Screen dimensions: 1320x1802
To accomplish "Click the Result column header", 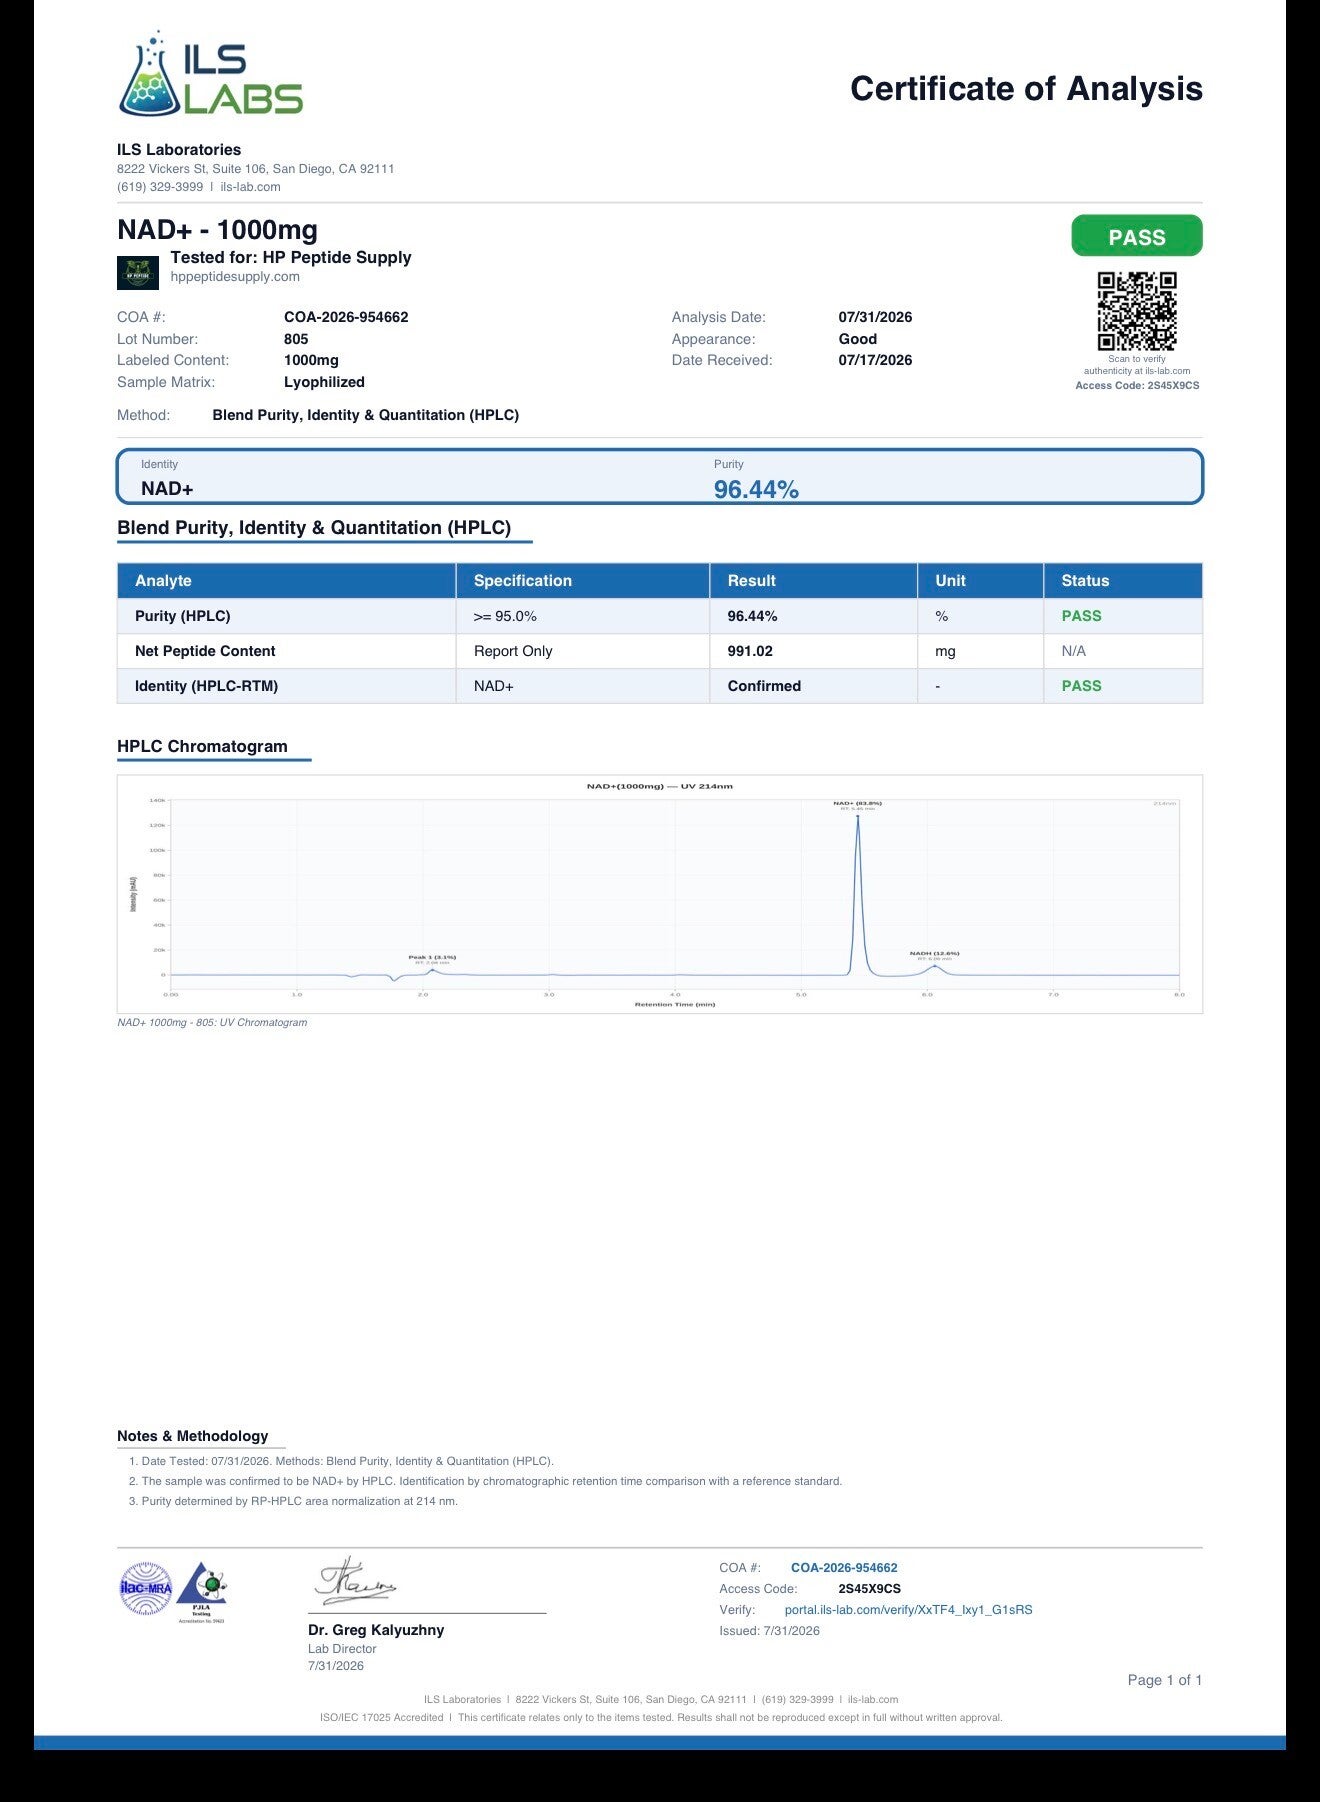I will [814, 580].
